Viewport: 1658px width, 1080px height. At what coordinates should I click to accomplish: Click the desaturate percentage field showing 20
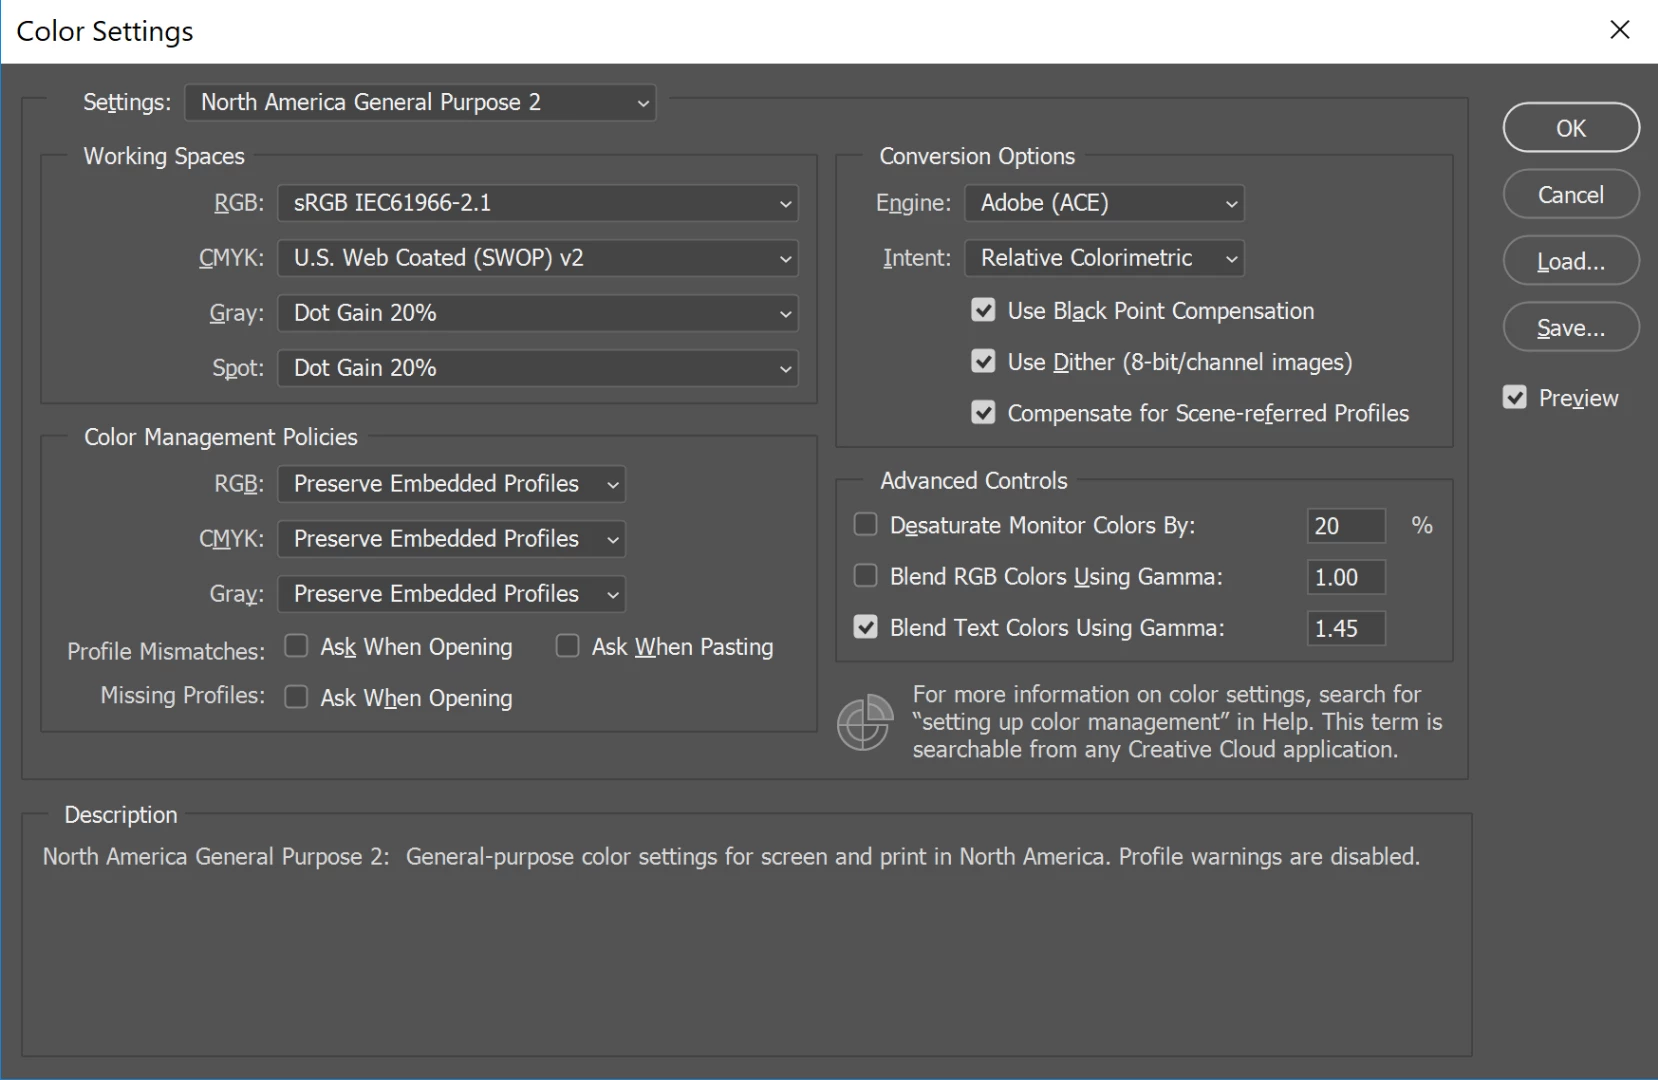[x=1346, y=526]
